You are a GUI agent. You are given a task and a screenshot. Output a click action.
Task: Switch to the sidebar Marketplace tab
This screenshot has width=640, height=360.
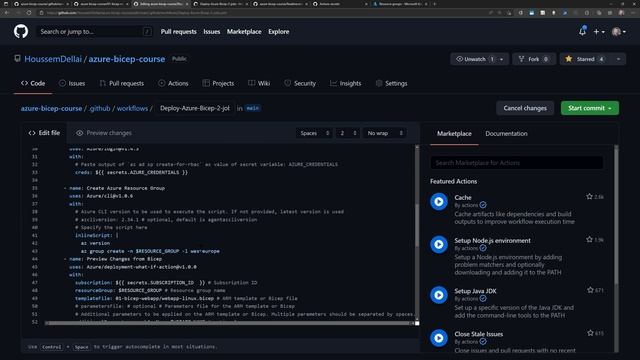point(454,133)
